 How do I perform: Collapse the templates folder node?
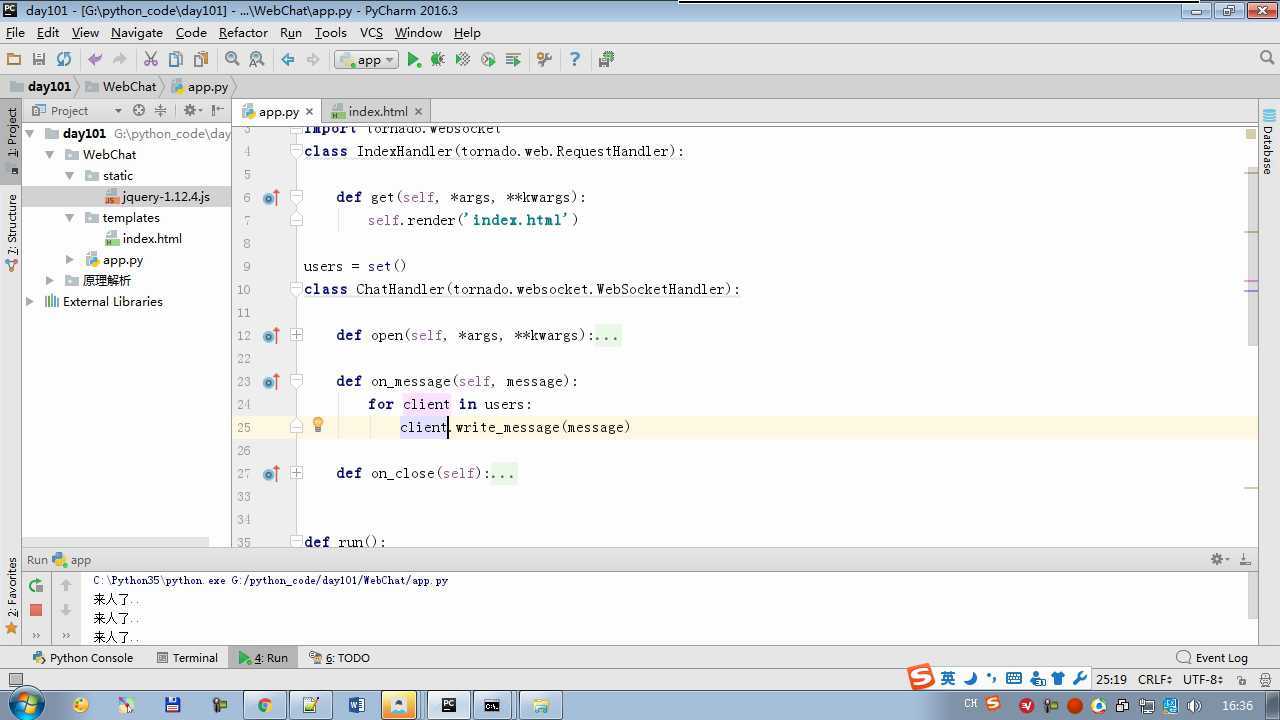coord(70,218)
